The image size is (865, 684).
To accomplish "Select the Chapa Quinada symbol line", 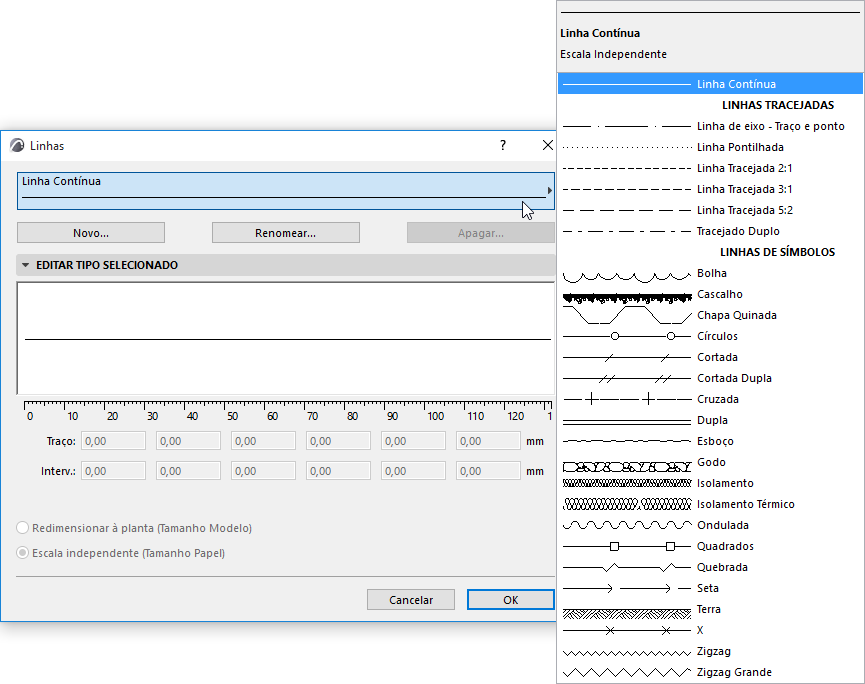I will coord(710,315).
